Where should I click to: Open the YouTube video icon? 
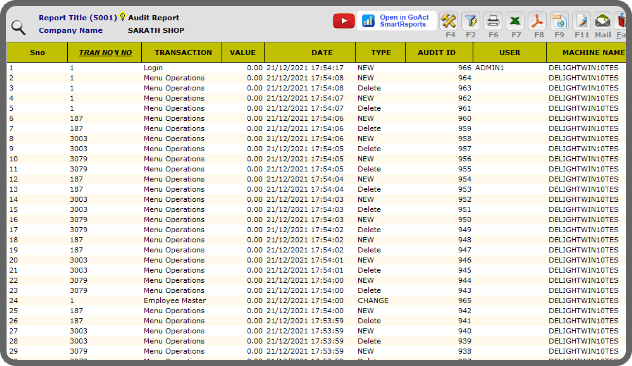click(344, 21)
